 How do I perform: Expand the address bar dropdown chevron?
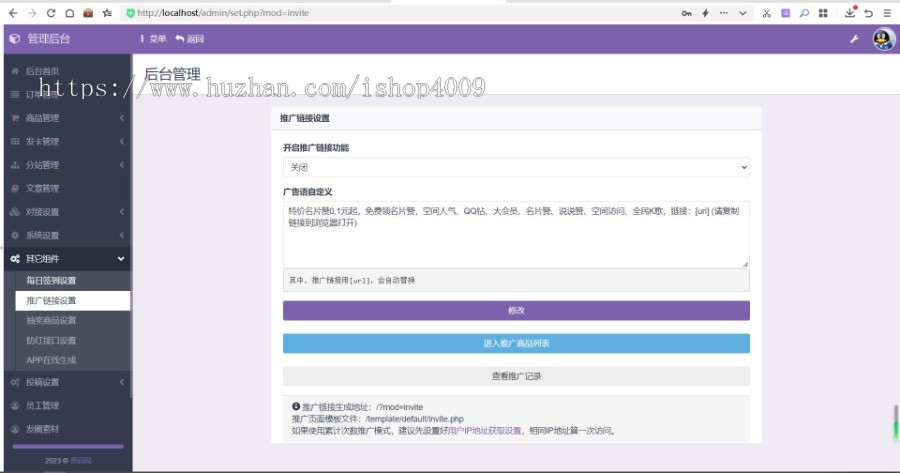click(x=743, y=13)
